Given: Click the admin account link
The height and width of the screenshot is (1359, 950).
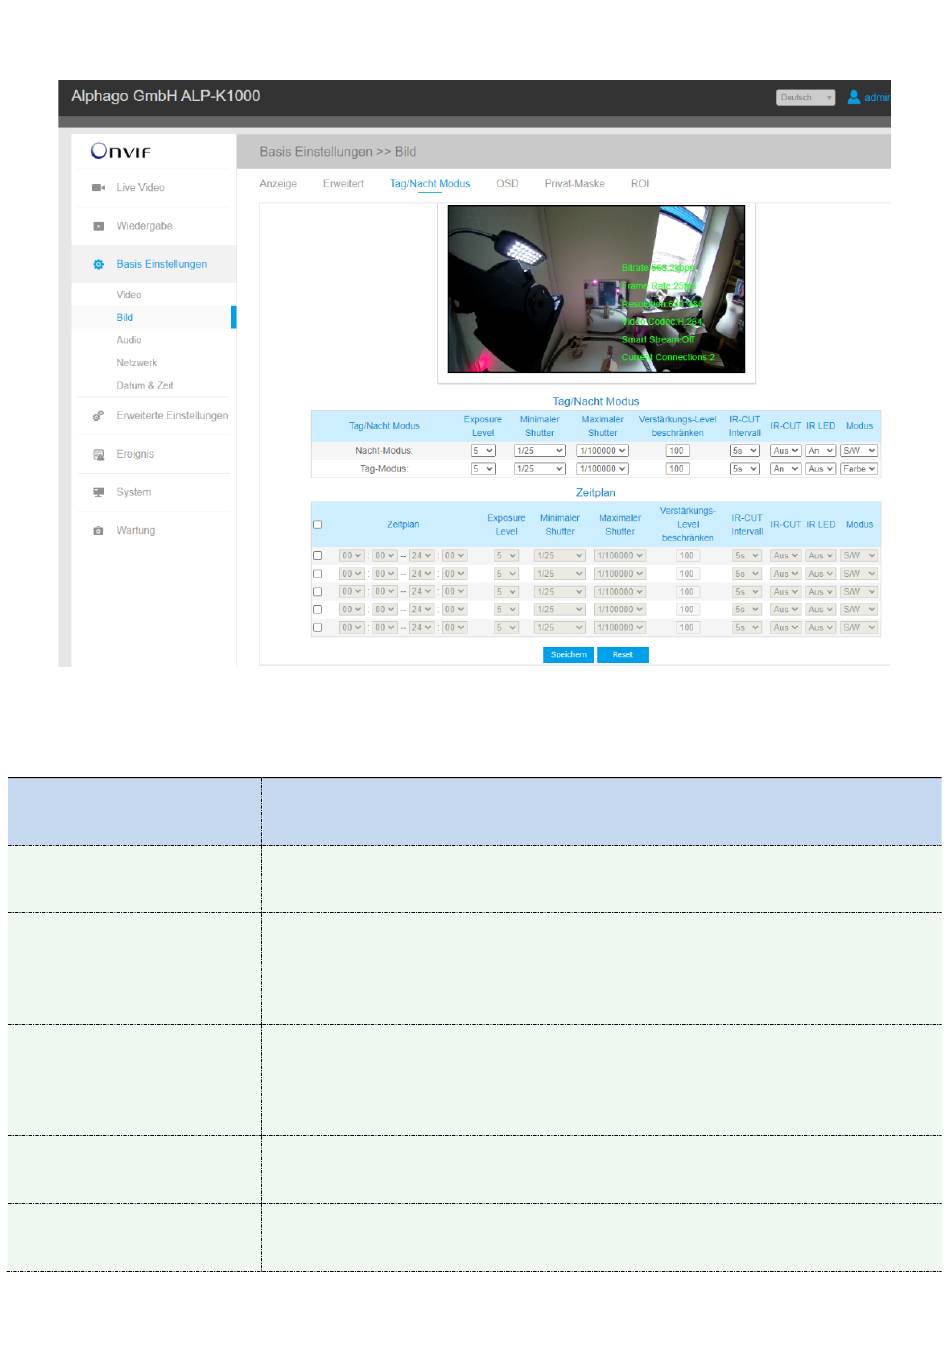Looking at the screenshot, I should [877, 97].
